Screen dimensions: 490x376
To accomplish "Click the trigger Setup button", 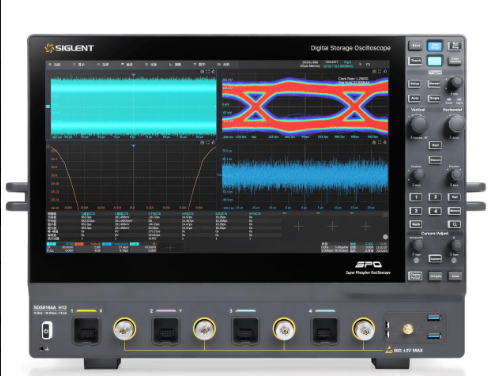I will point(415,84).
